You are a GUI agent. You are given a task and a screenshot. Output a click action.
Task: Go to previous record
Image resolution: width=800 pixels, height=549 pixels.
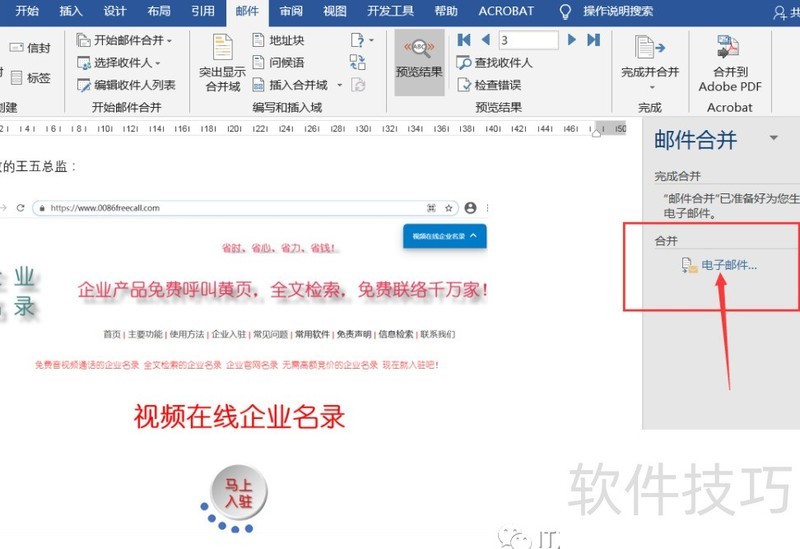tap(486, 40)
